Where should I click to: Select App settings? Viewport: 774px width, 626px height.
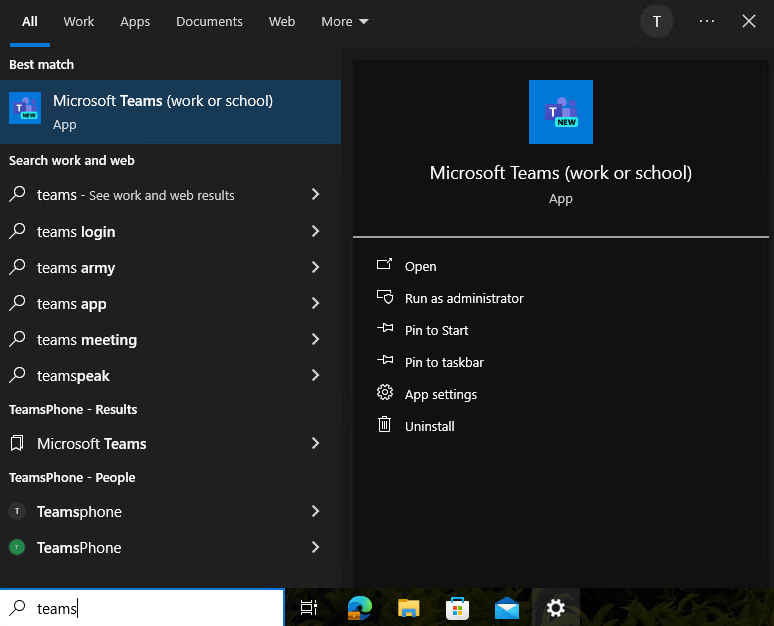[441, 394]
